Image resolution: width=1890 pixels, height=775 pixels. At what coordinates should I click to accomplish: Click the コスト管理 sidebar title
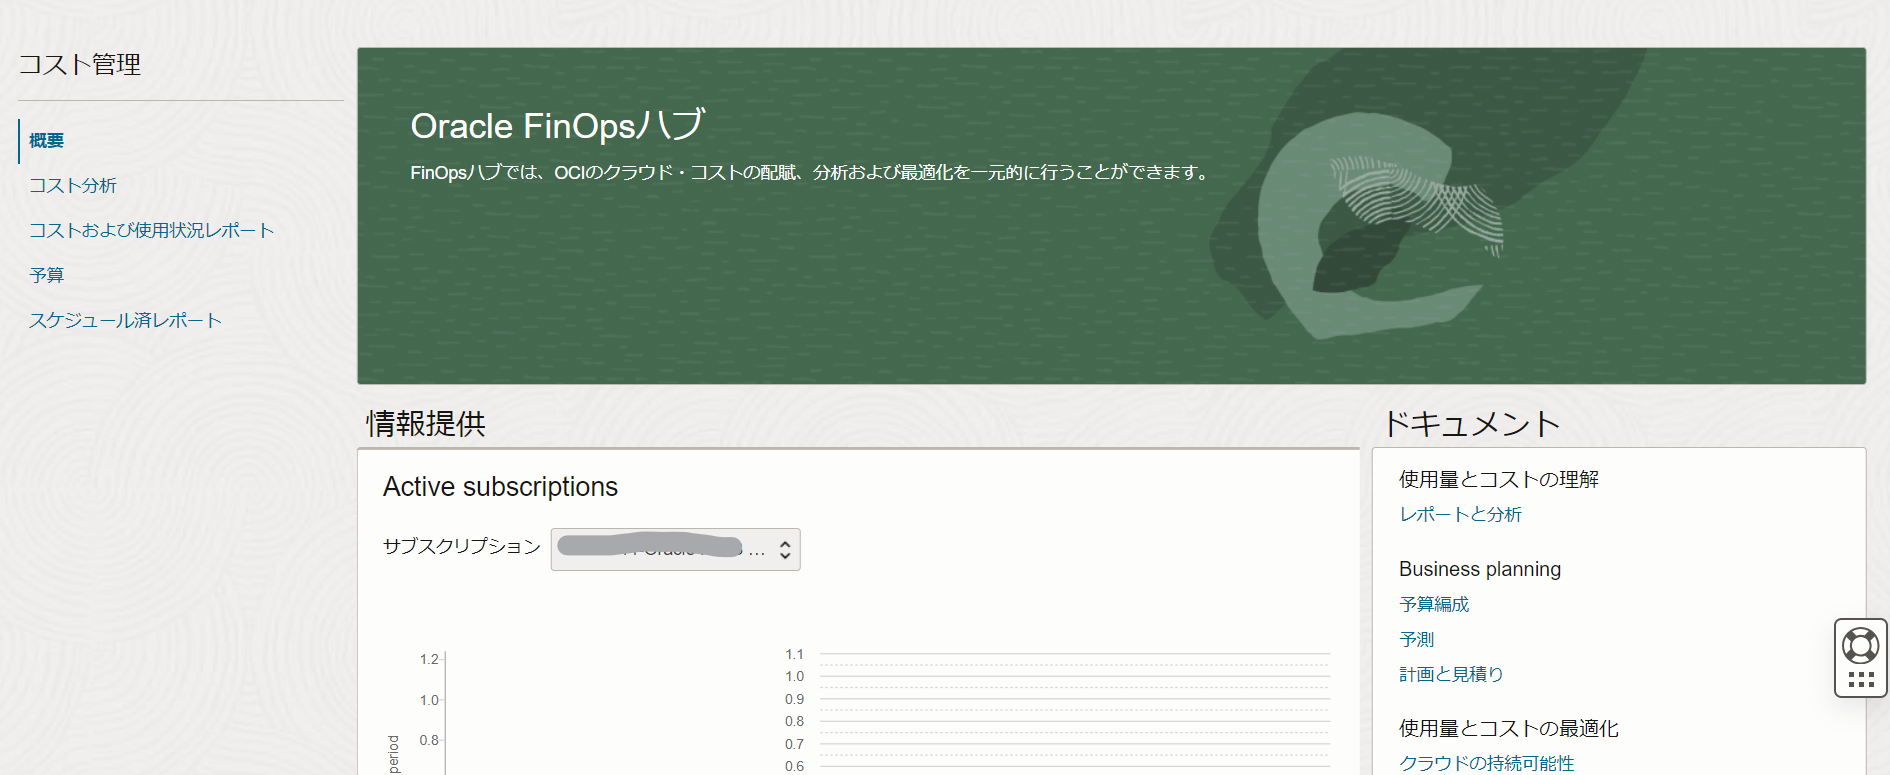click(80, 65)
